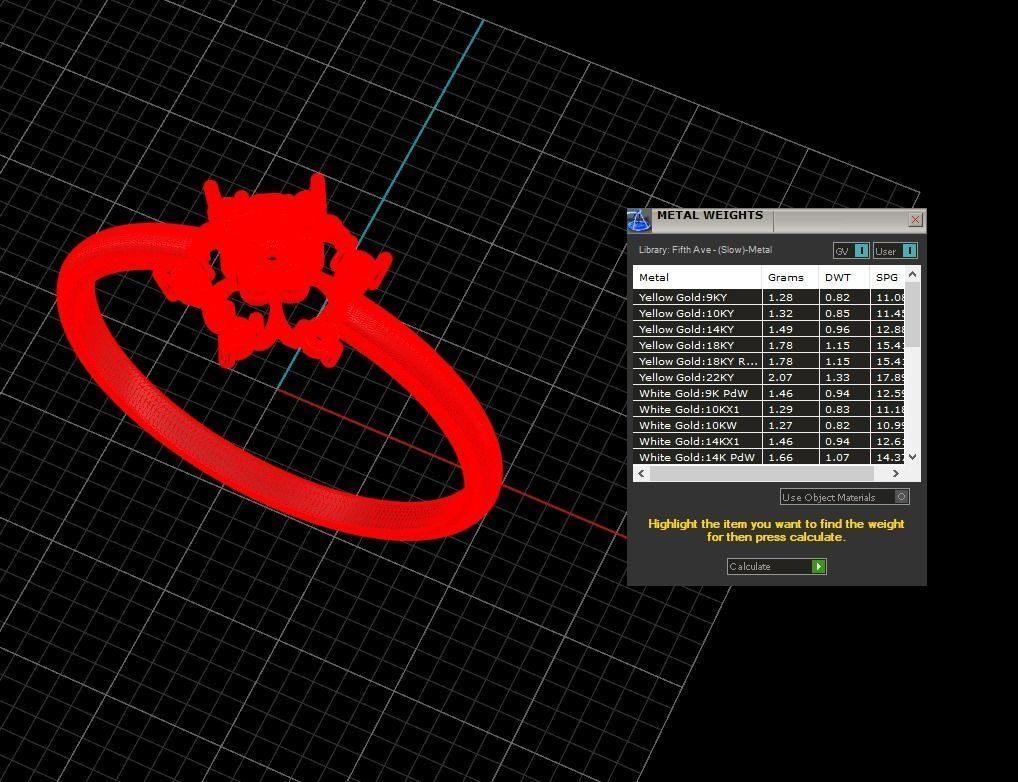Screen dimensions: 1018x782
Task: Click the 1.32 grams value
Action: coord(780,313)
